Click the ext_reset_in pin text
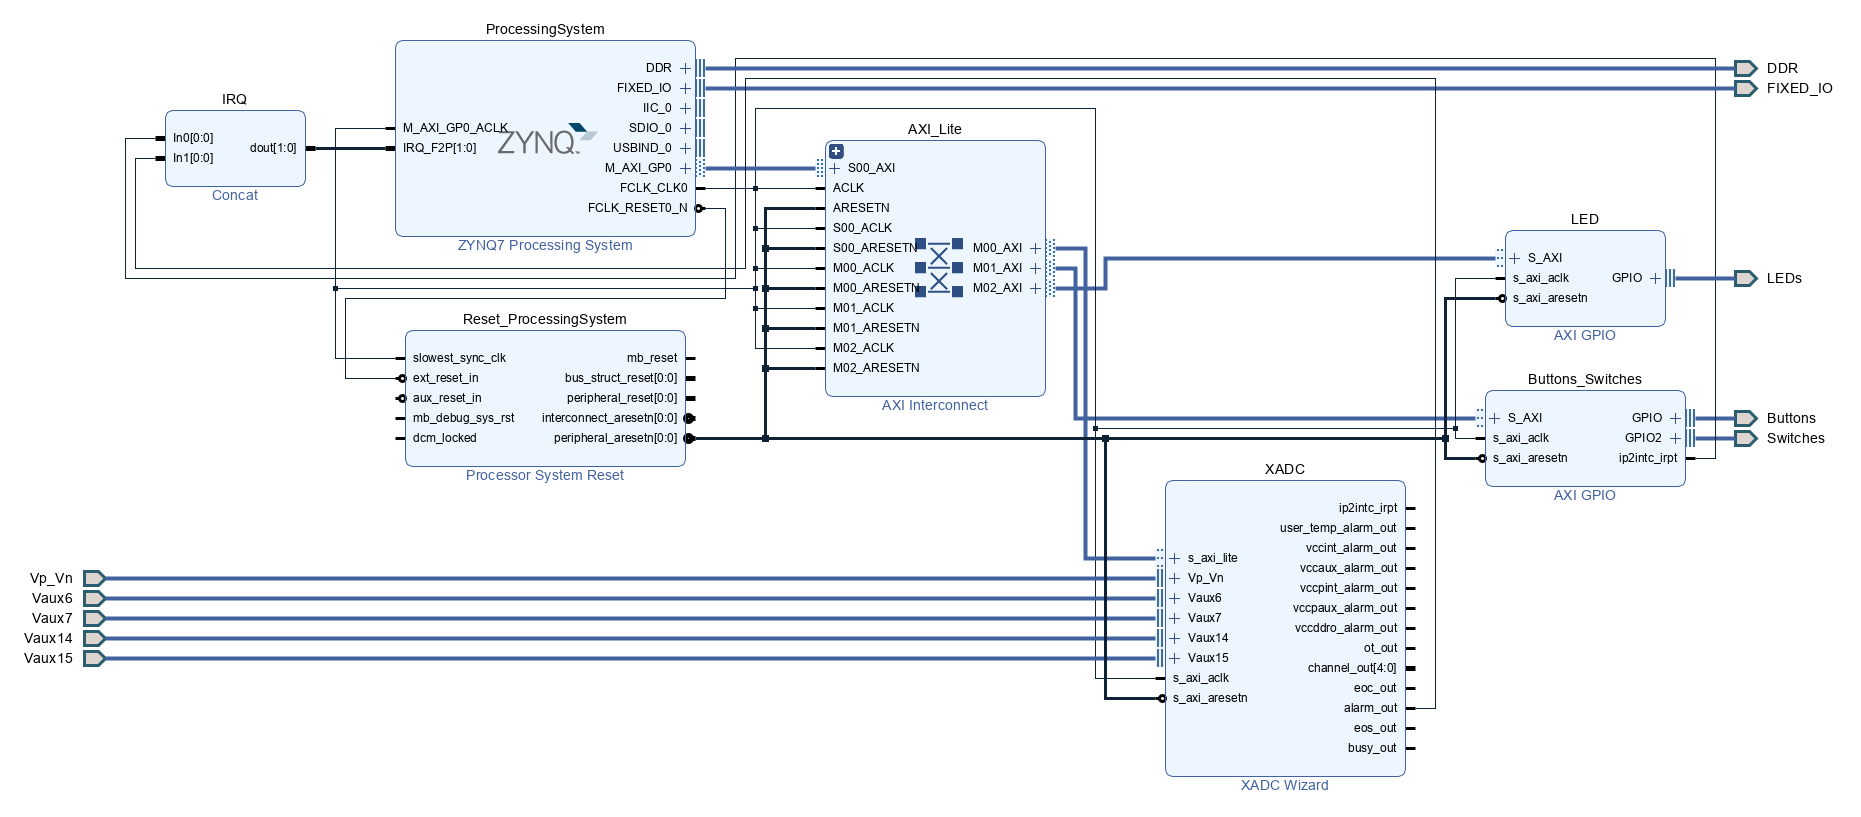 (445, 378)
